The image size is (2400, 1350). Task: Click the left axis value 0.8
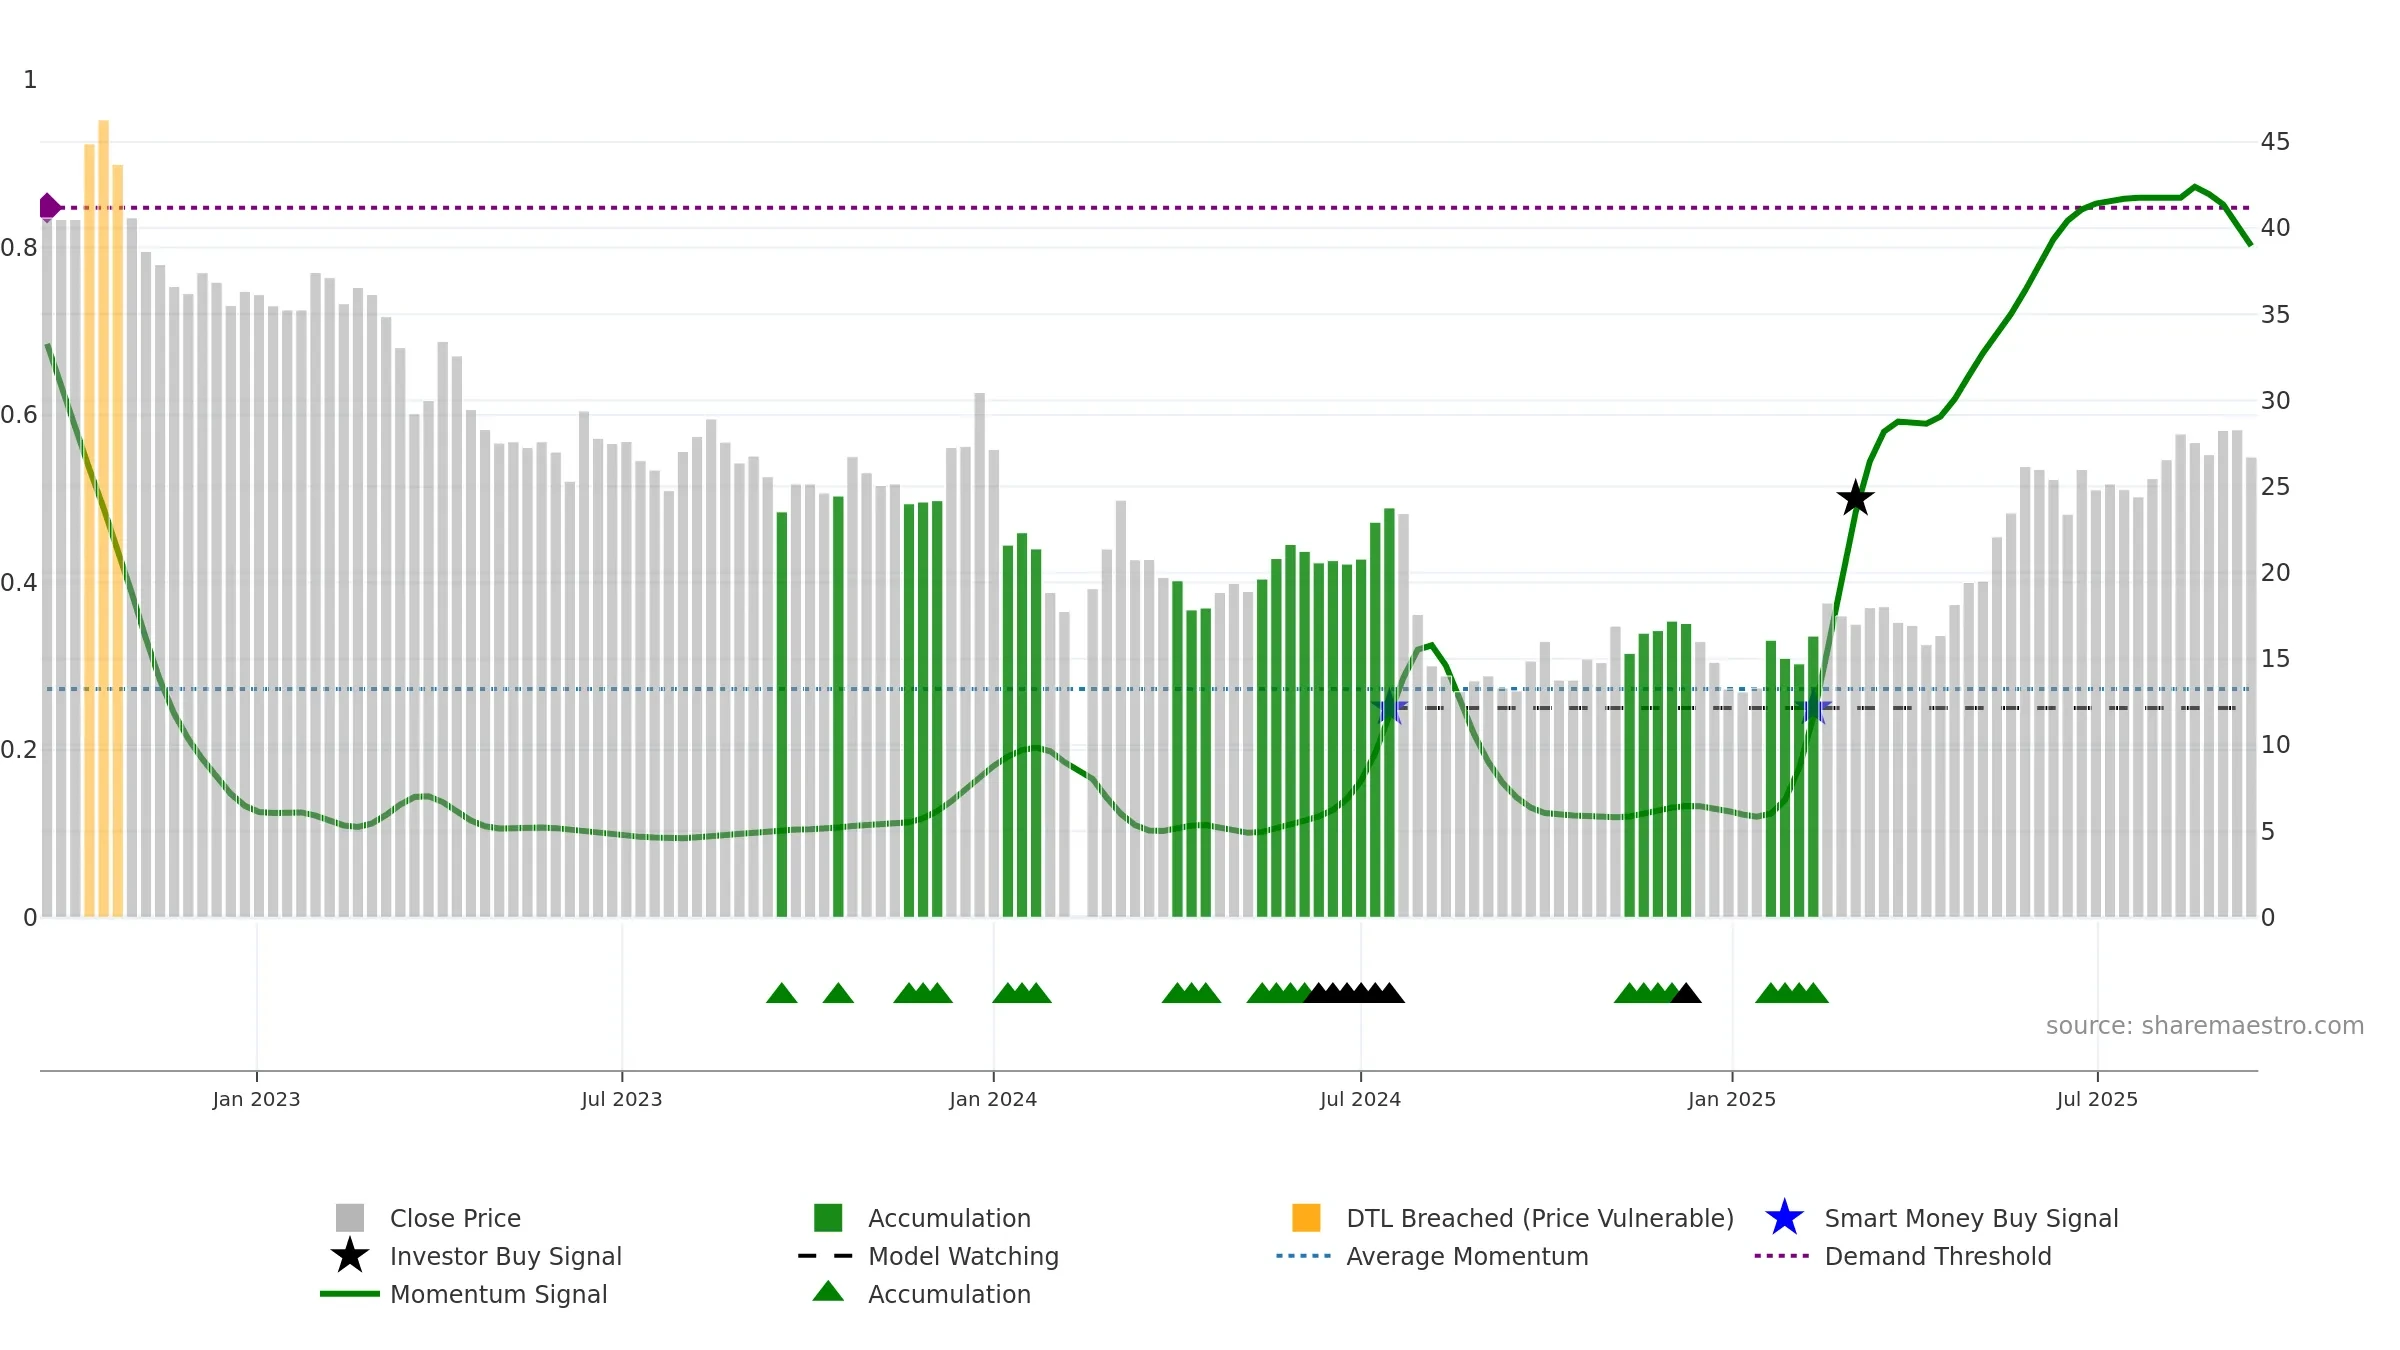[x=19, y=248]
